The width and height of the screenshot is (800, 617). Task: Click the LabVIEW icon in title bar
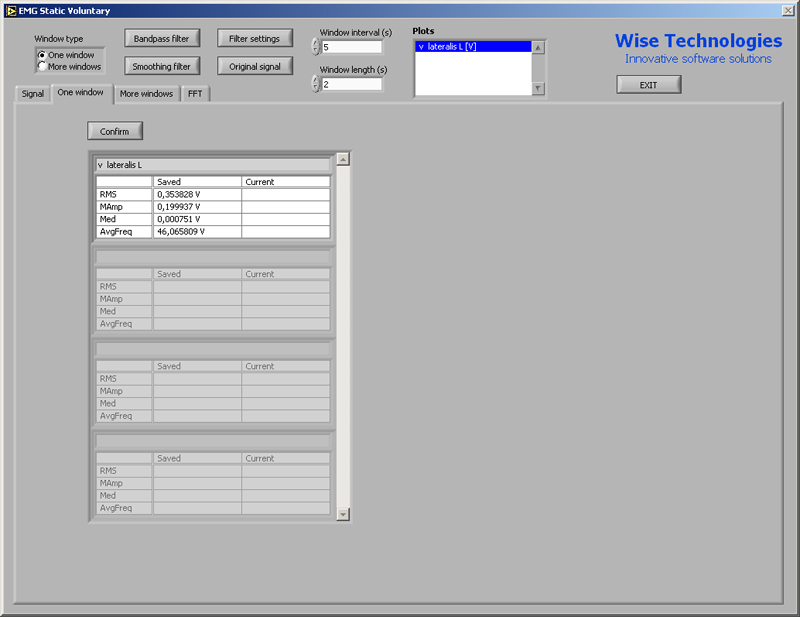point(11,11)
